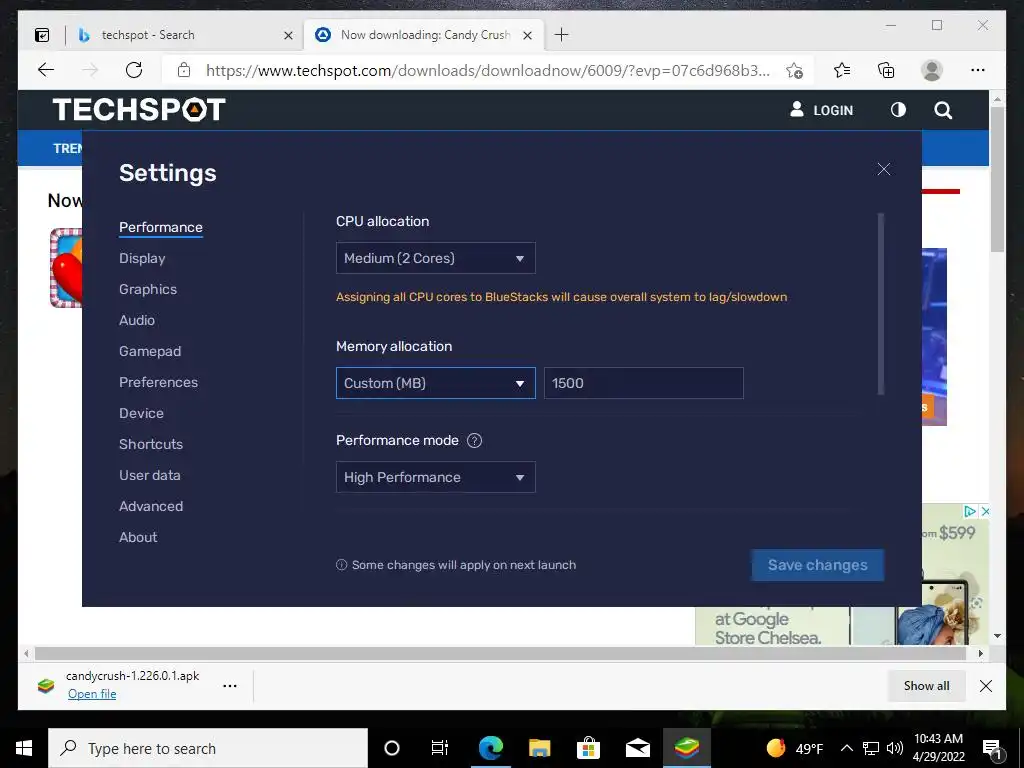Open the Audio settings section
This screenshot has width=1024, height=768.
[137, 320]
